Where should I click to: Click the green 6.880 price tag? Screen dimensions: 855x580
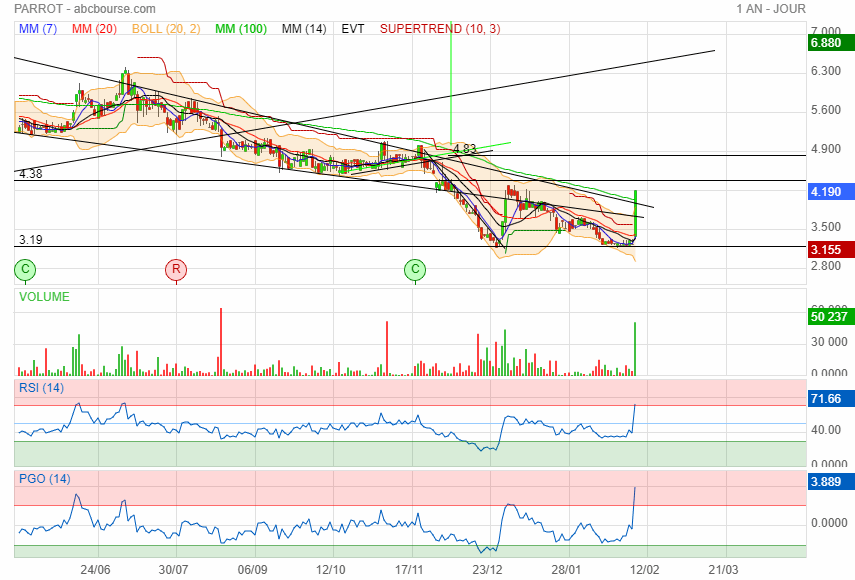coord(826,43)
